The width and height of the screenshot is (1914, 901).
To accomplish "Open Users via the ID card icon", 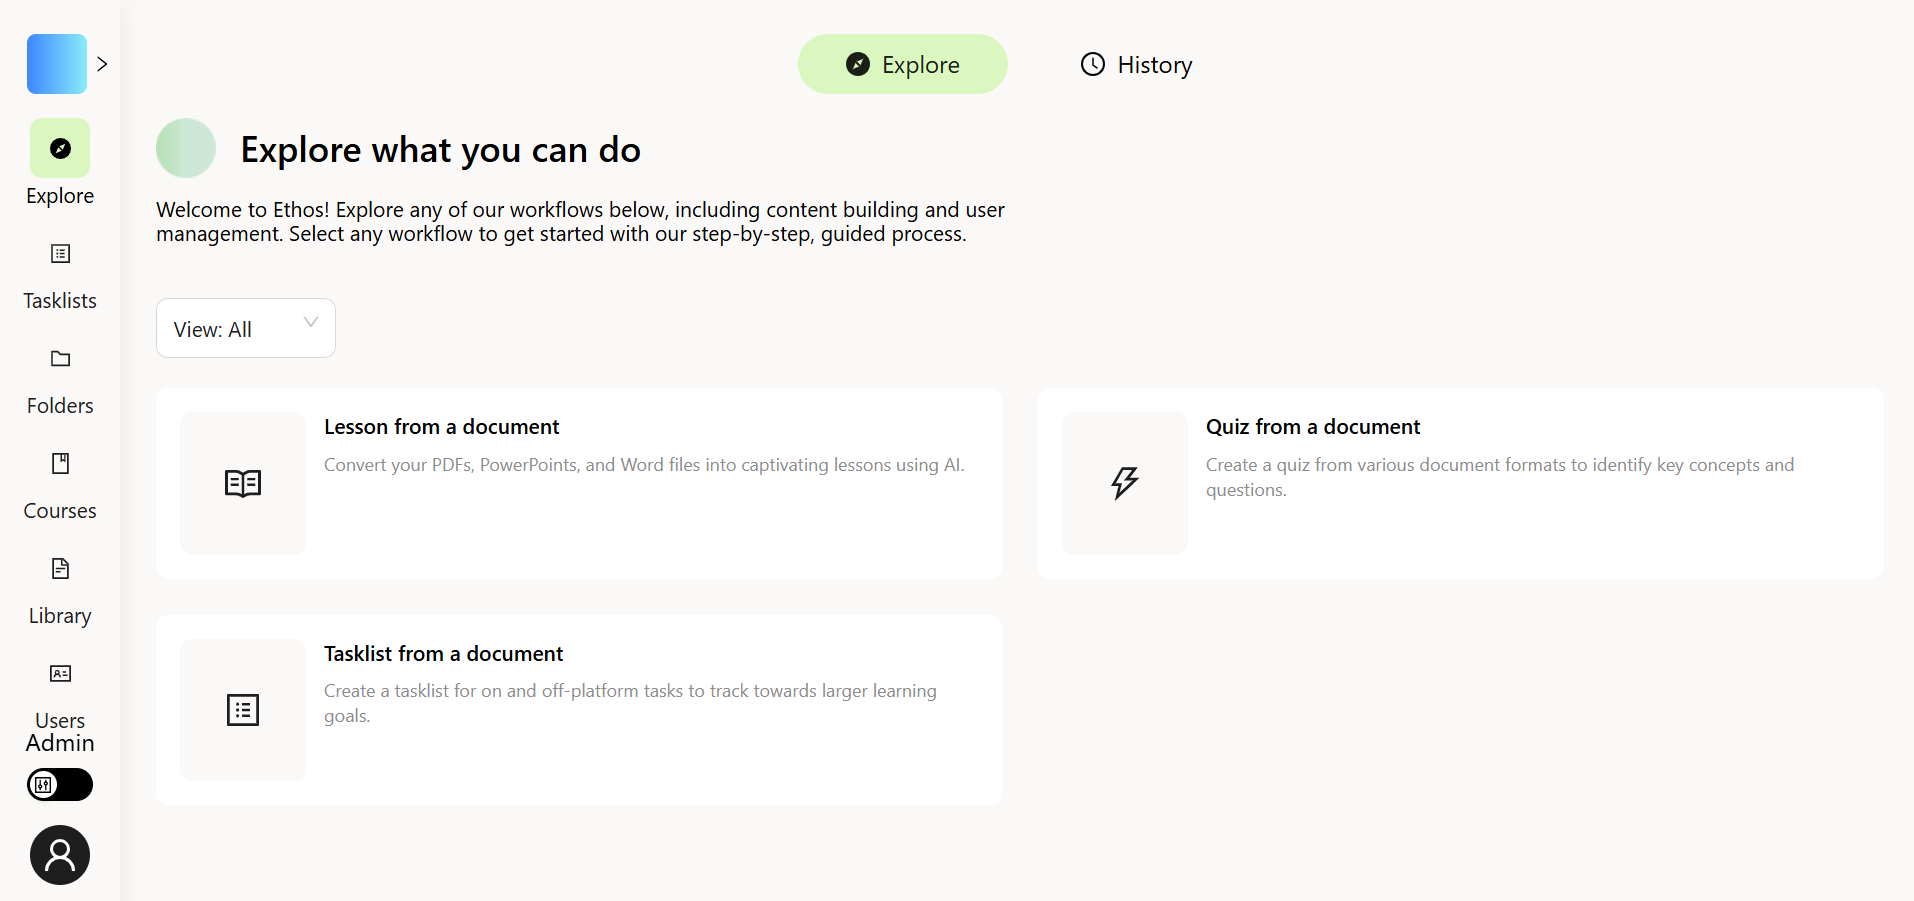I will pyautogui.click(x=60, y=674).
